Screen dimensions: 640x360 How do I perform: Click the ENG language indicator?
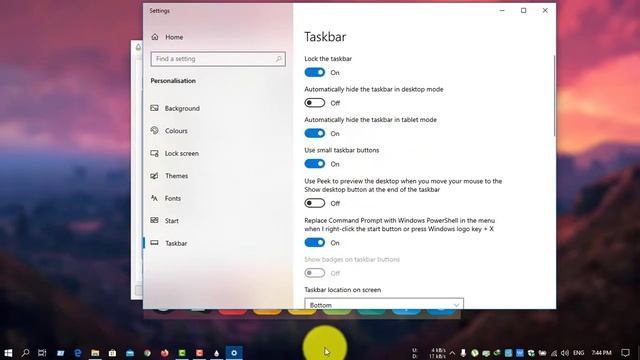click(x=578, y=353)
